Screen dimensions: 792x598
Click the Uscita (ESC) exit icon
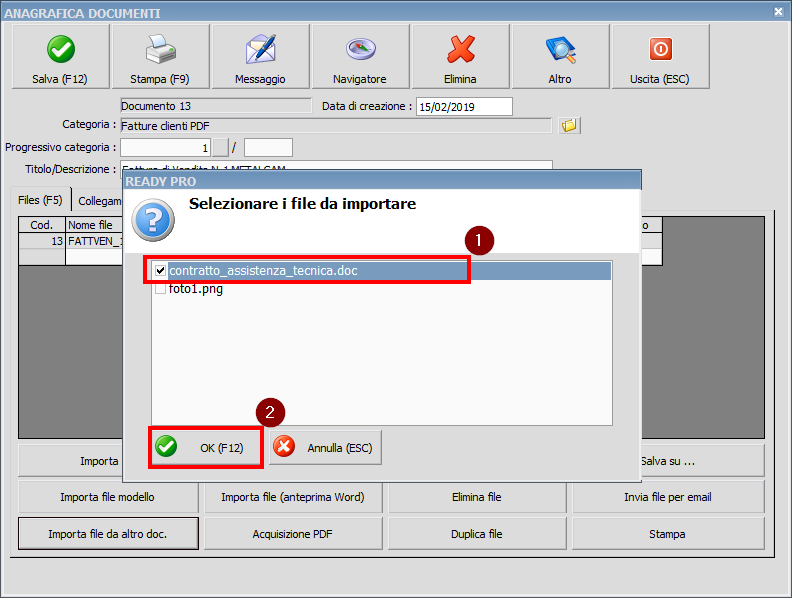point(660,49)
